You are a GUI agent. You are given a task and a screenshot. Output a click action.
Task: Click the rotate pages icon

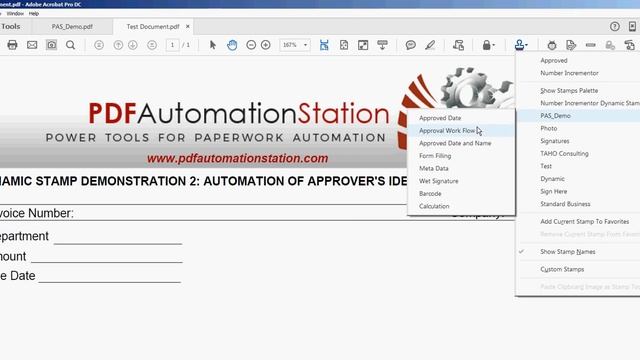[x=458, y=45]
